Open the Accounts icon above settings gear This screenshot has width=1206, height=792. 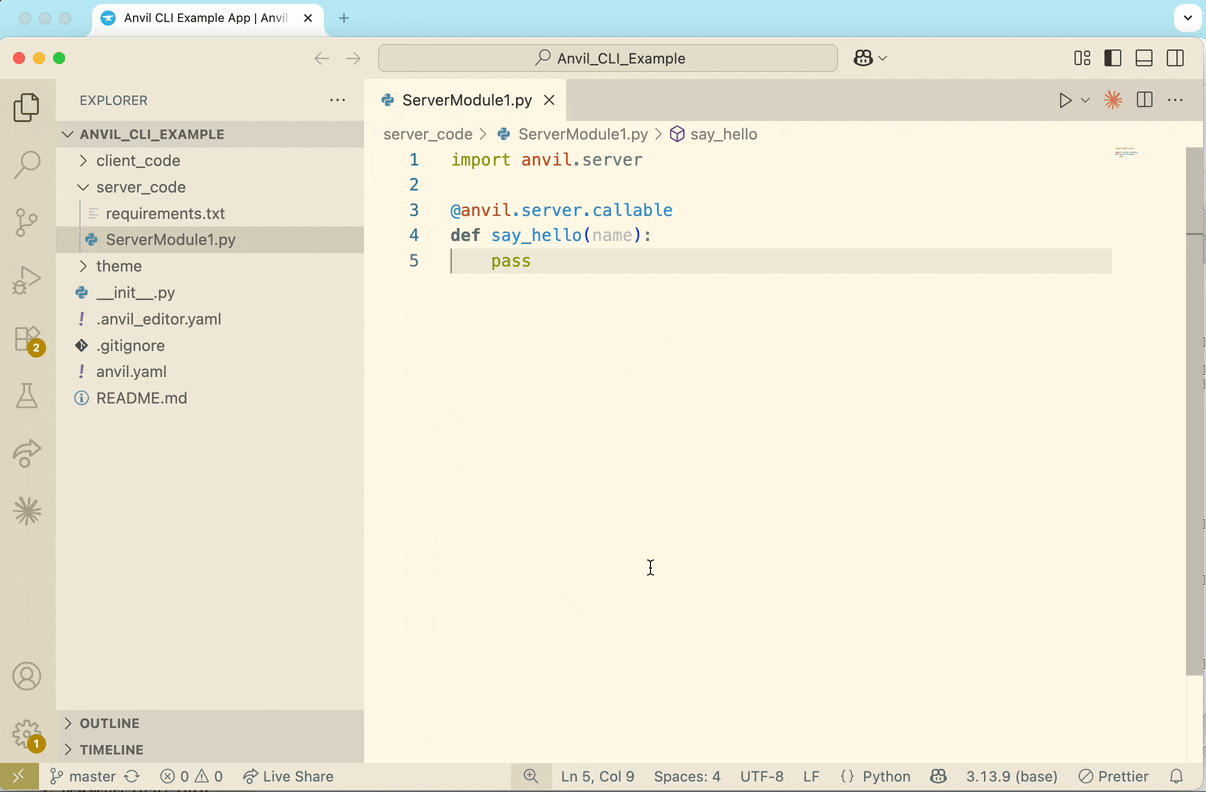point(27,676)
